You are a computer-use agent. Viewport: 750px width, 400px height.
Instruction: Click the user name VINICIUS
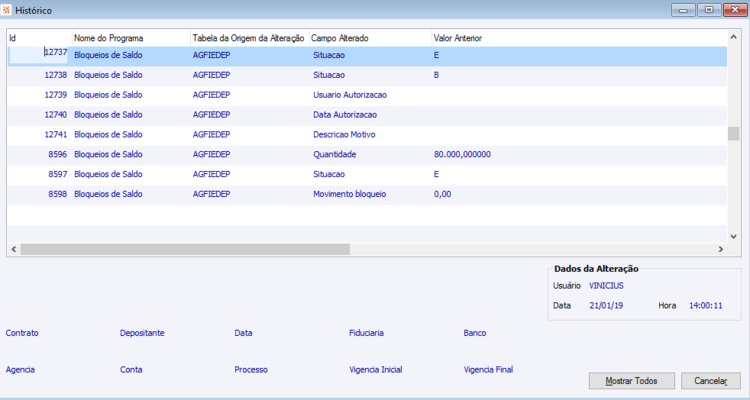tap(607, 286)
